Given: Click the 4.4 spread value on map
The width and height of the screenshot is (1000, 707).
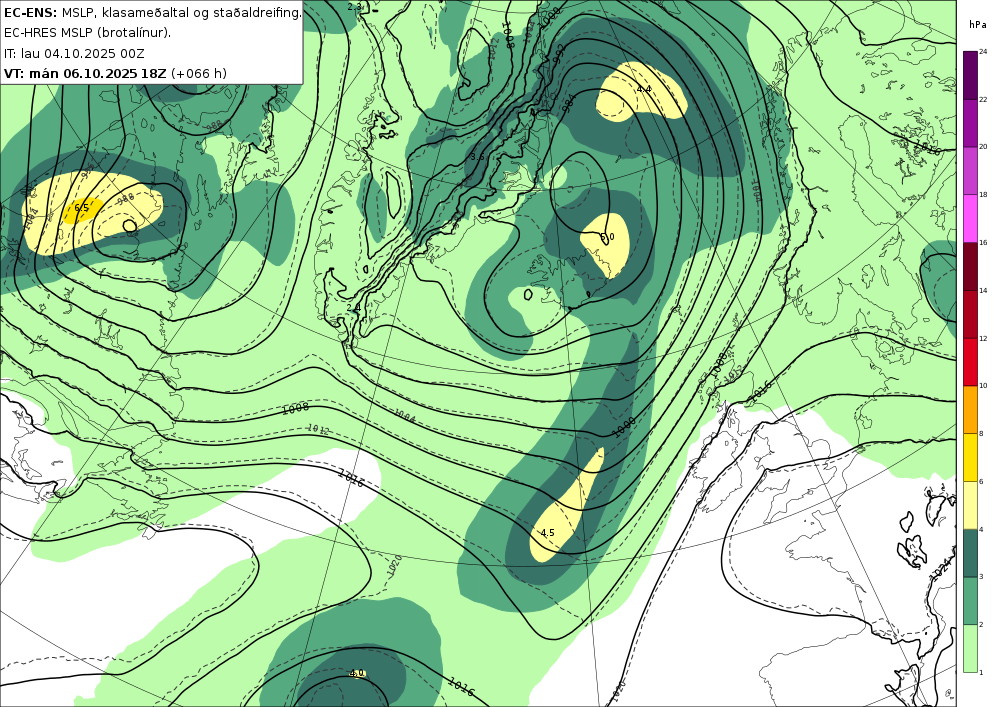Looking at the screenshot, I should pyautogui.click(x=644, y=89).
